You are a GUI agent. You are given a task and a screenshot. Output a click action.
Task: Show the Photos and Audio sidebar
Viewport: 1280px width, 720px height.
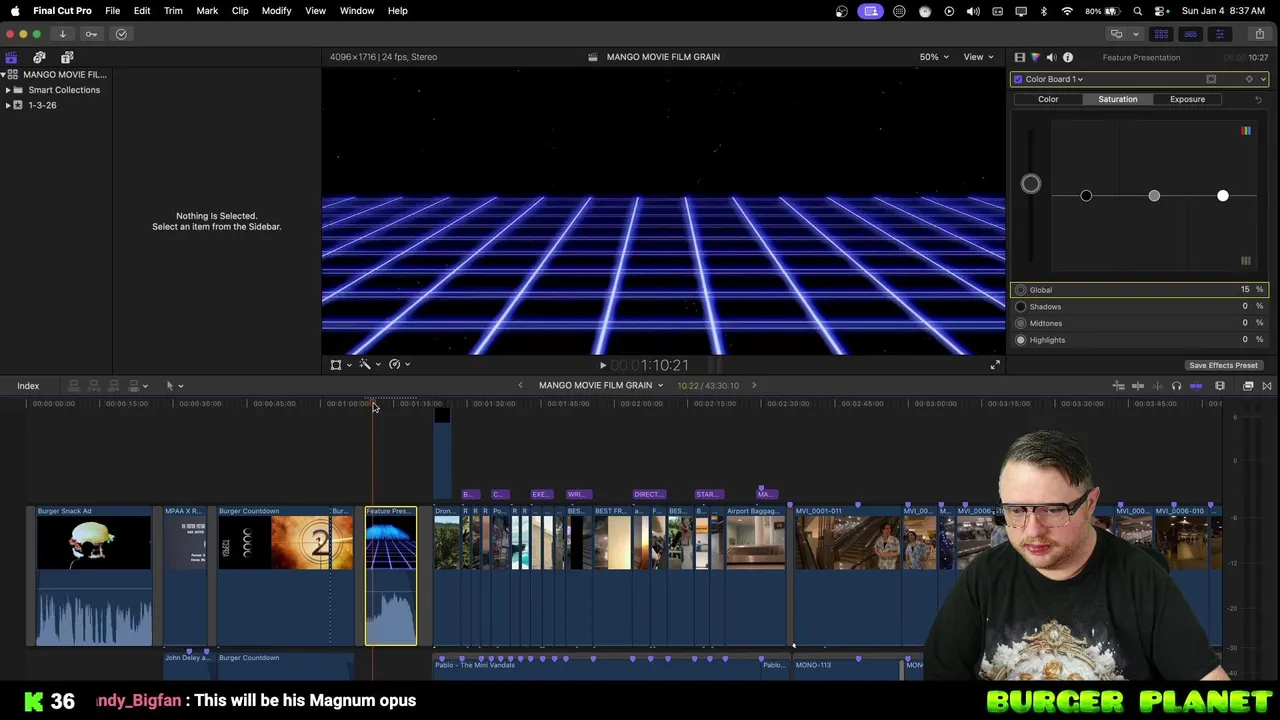[x=39, y=58]
